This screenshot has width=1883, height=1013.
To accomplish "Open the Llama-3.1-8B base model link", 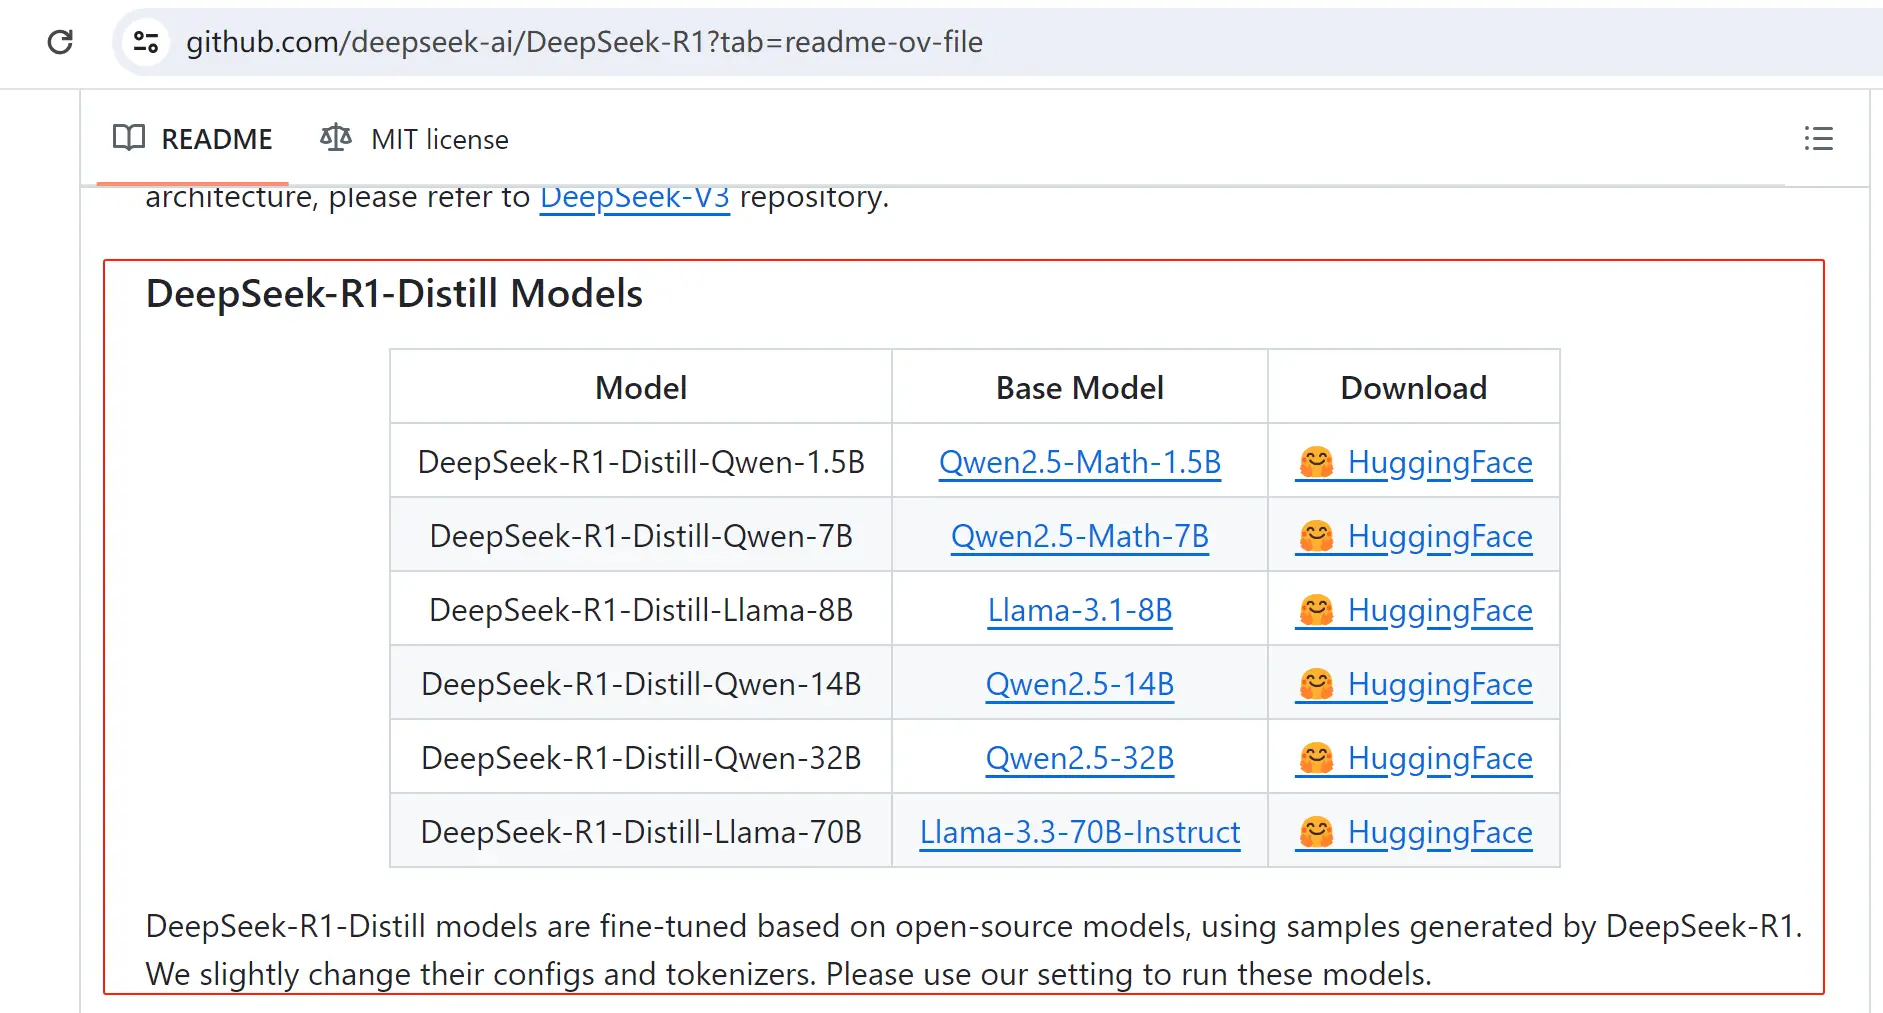I will 1080,610.
